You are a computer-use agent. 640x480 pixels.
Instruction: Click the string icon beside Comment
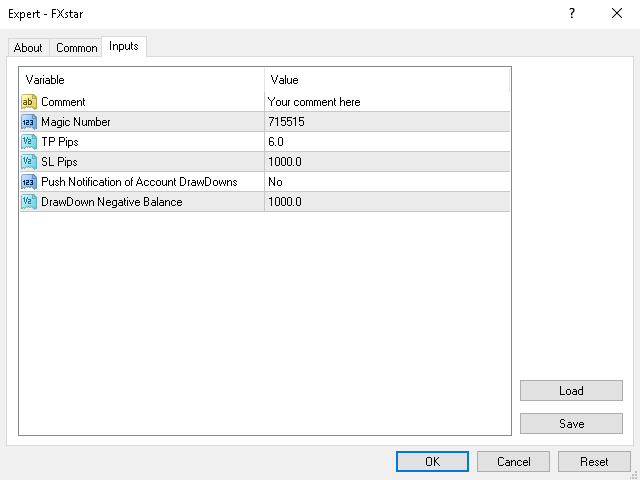pos(29,102)
